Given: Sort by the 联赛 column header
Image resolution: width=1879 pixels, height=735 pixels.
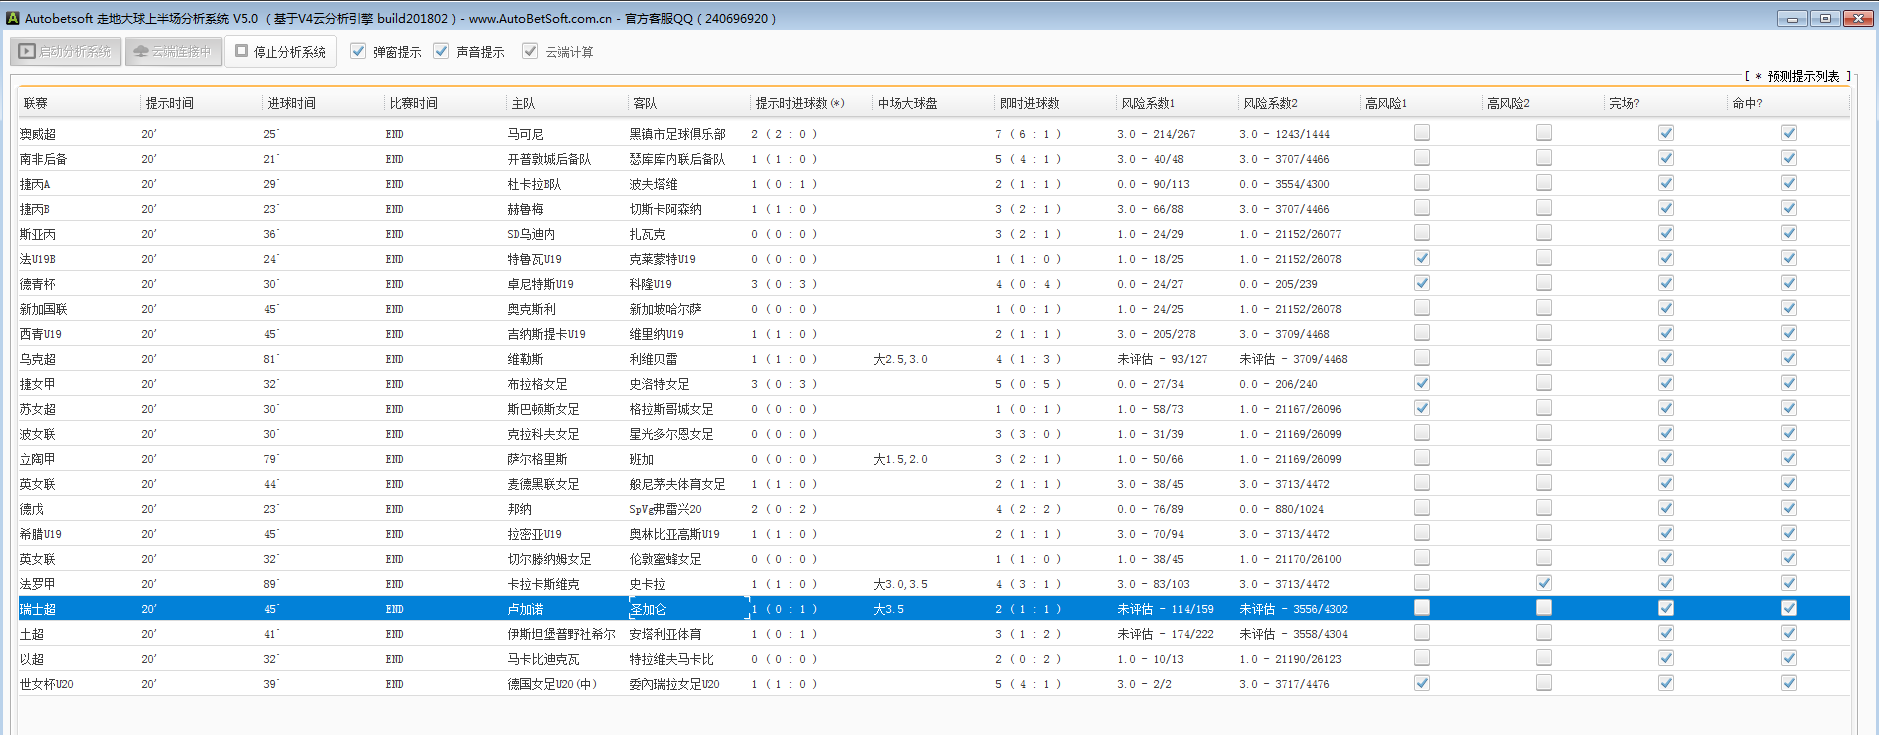Looking at the screenshot, I should 36,103.
